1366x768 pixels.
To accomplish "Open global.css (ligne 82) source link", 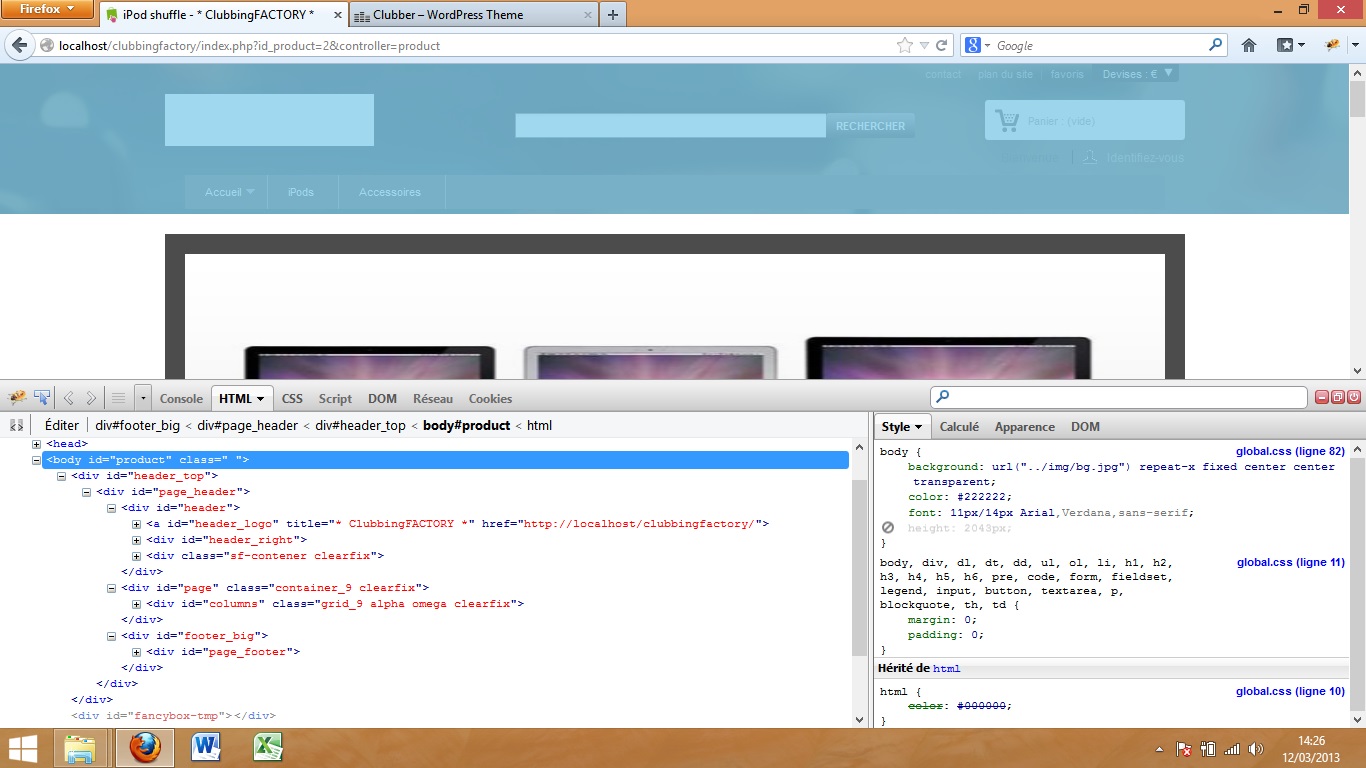I will 1290,452.
